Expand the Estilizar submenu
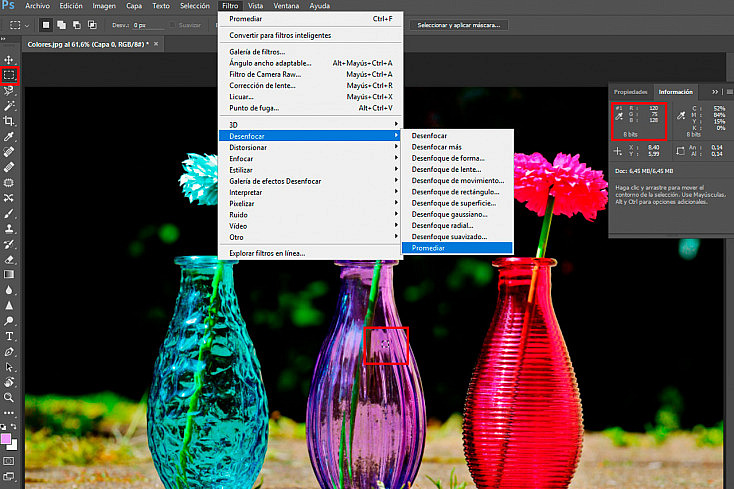 pos(309,170)
